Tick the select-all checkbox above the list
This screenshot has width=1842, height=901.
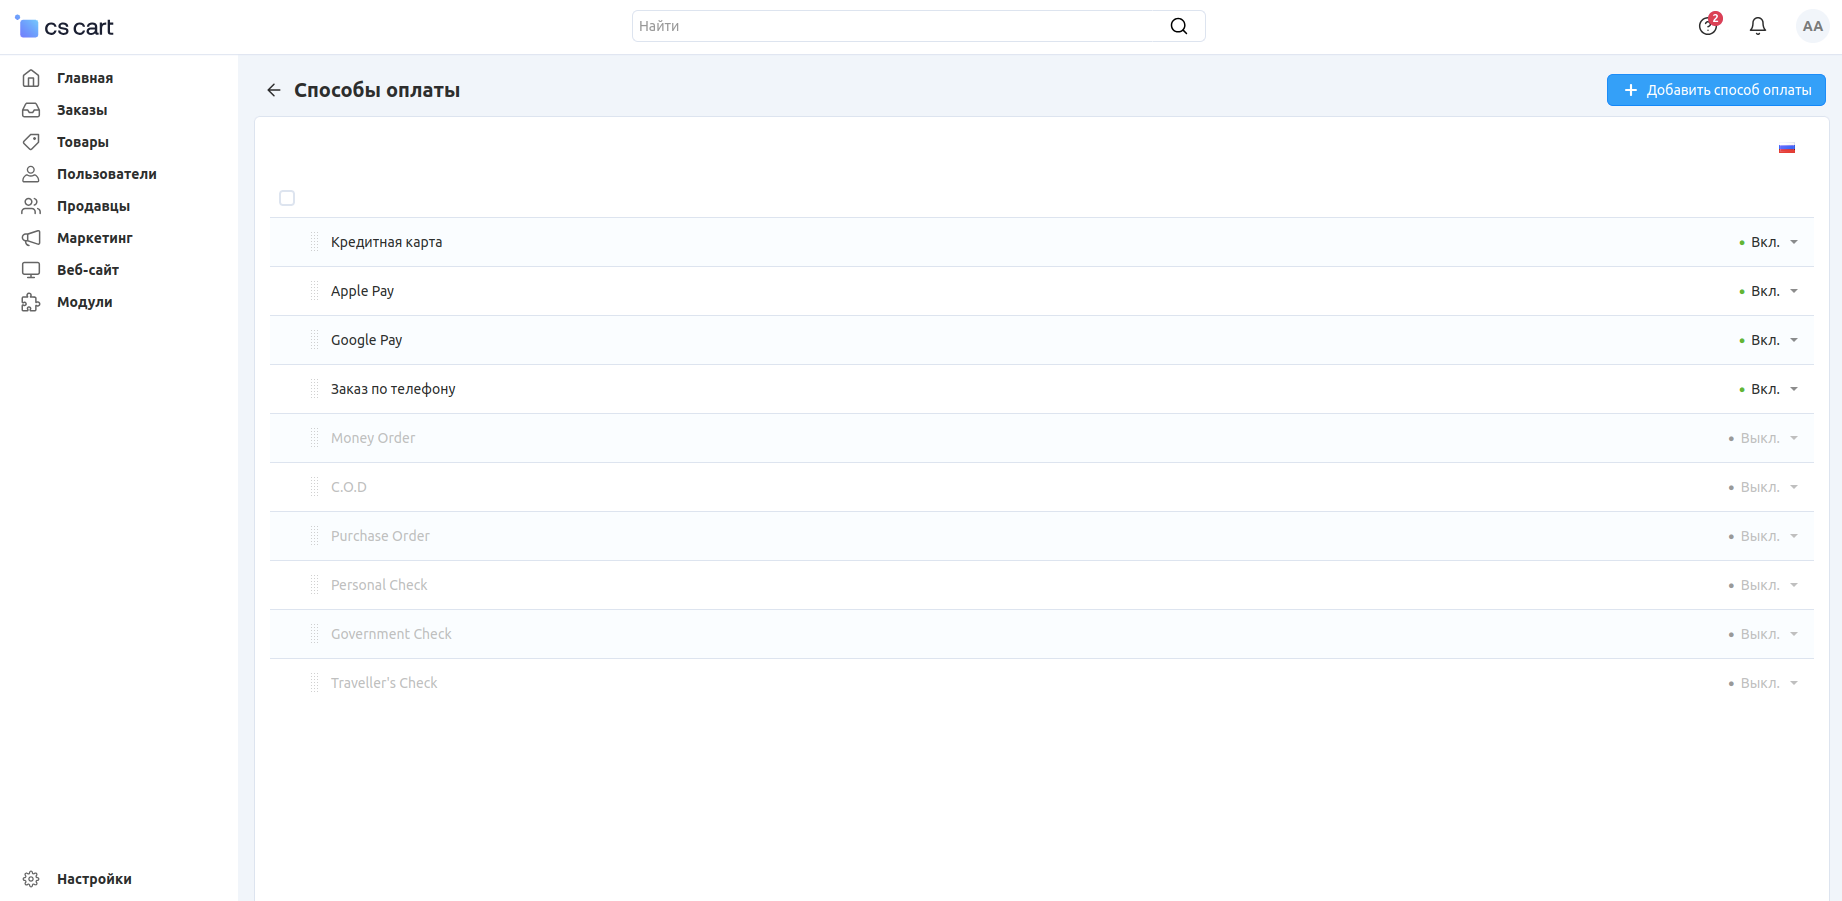click(x=287, y=198)
